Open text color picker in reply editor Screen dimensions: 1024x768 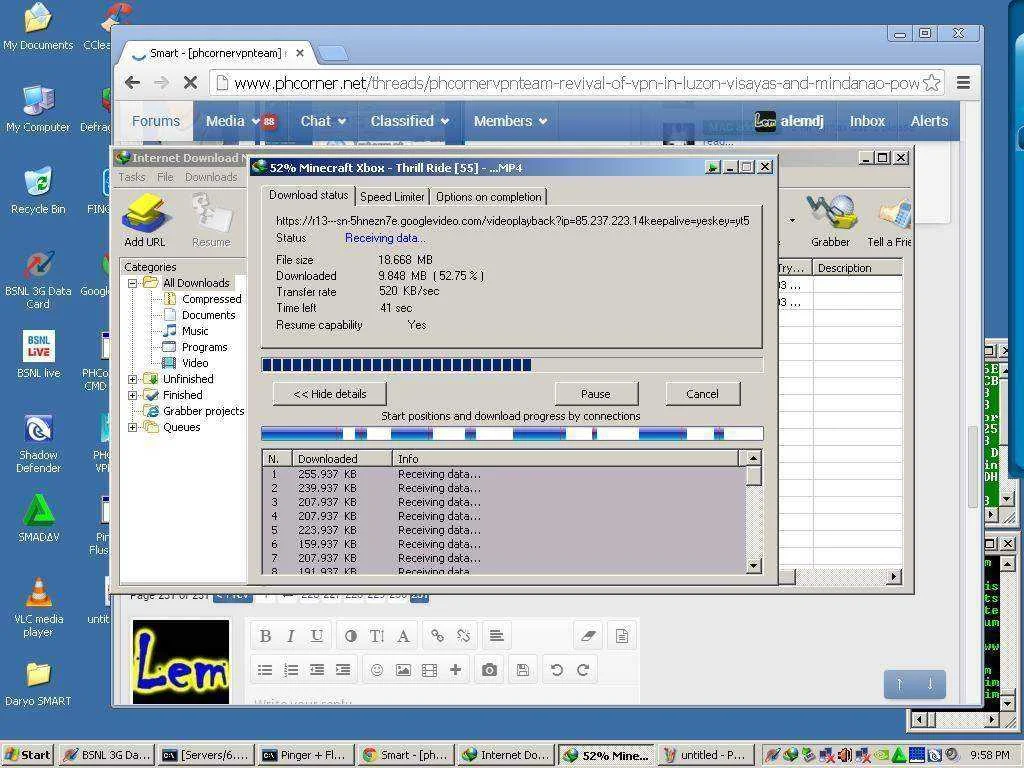tap(351, 635)
